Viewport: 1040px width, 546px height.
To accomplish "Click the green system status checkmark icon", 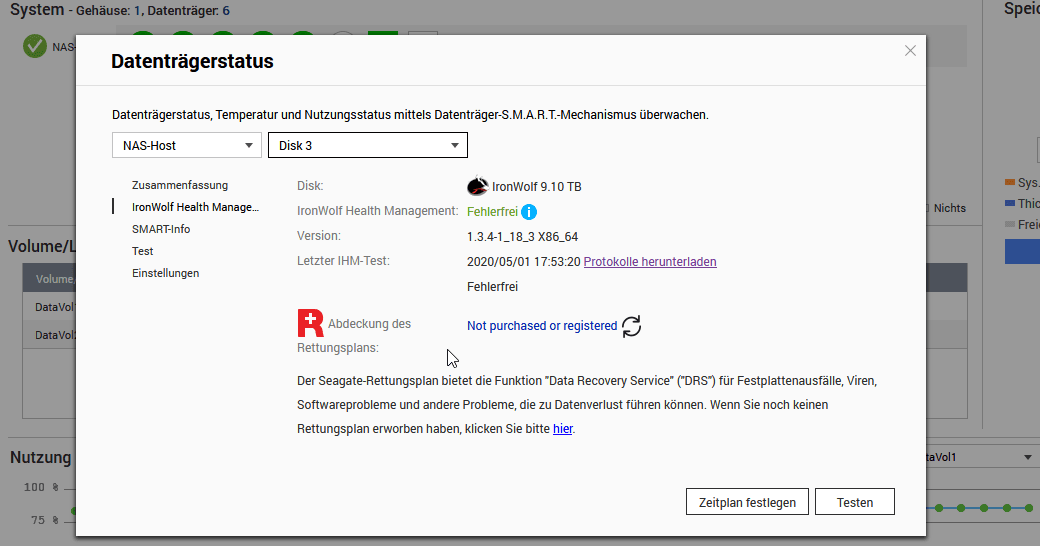I will [x=35, y=46].
